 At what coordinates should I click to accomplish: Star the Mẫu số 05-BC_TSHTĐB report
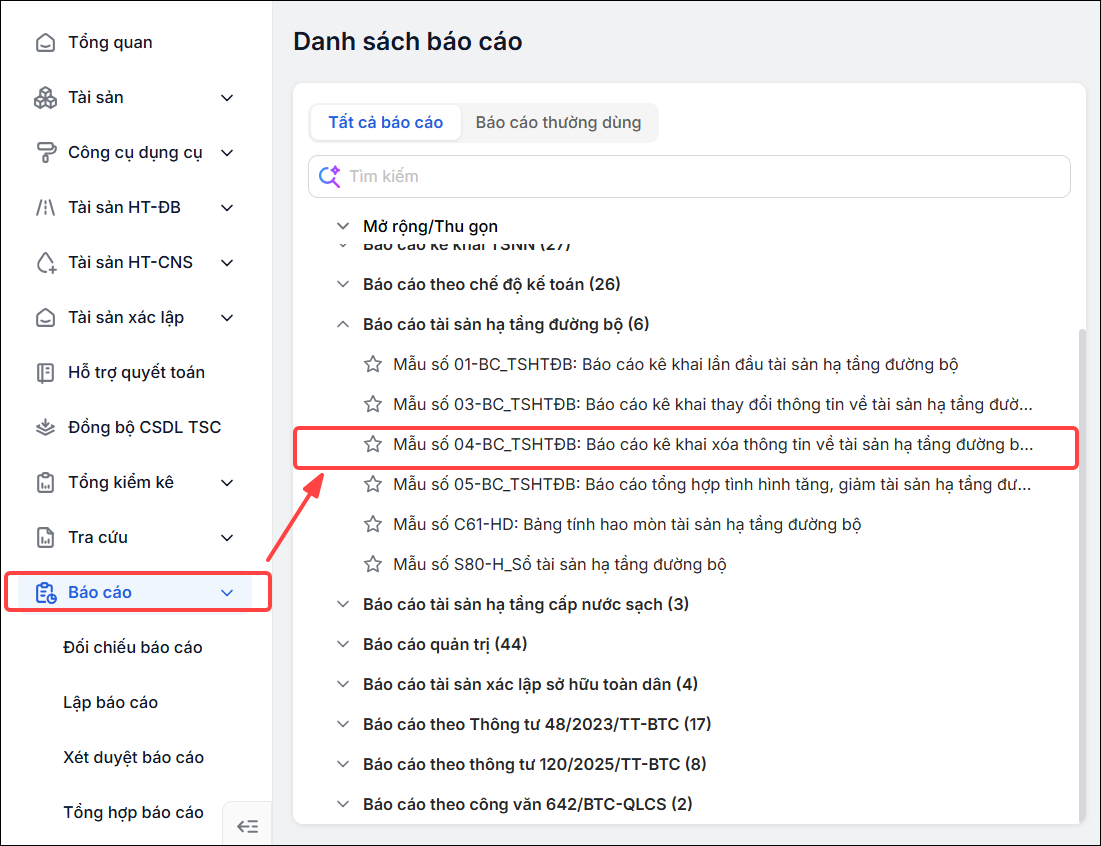pos(373,484)
